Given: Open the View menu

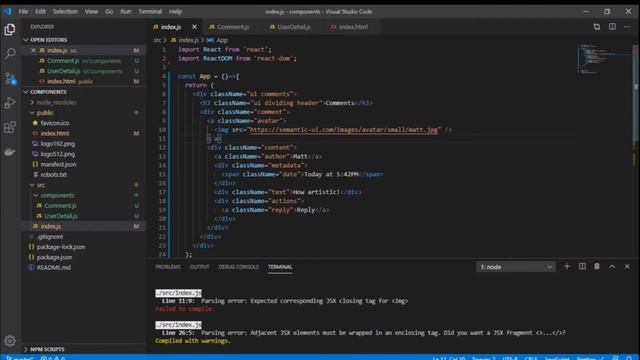Looking at the screenshot, I should point(91,11).
